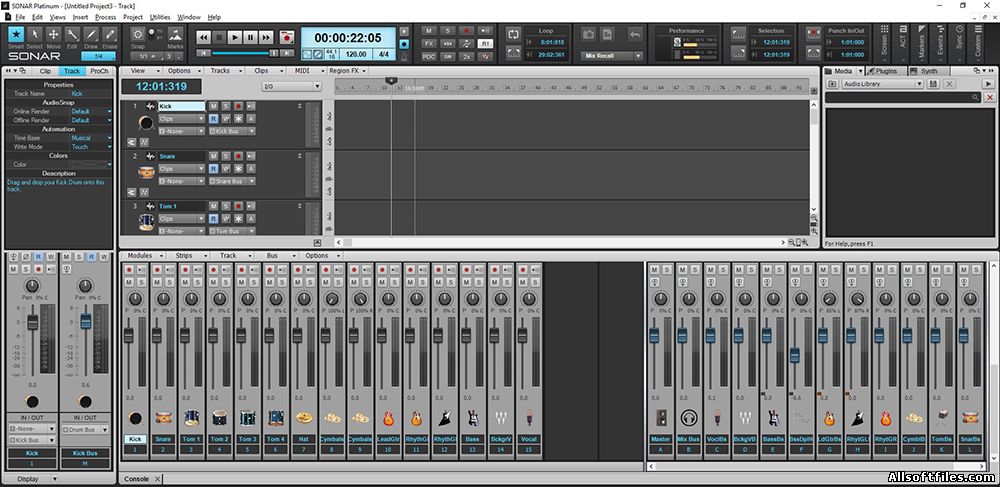
Task: Rewind with the transport rewind button
Action: (x=204, y=38)
